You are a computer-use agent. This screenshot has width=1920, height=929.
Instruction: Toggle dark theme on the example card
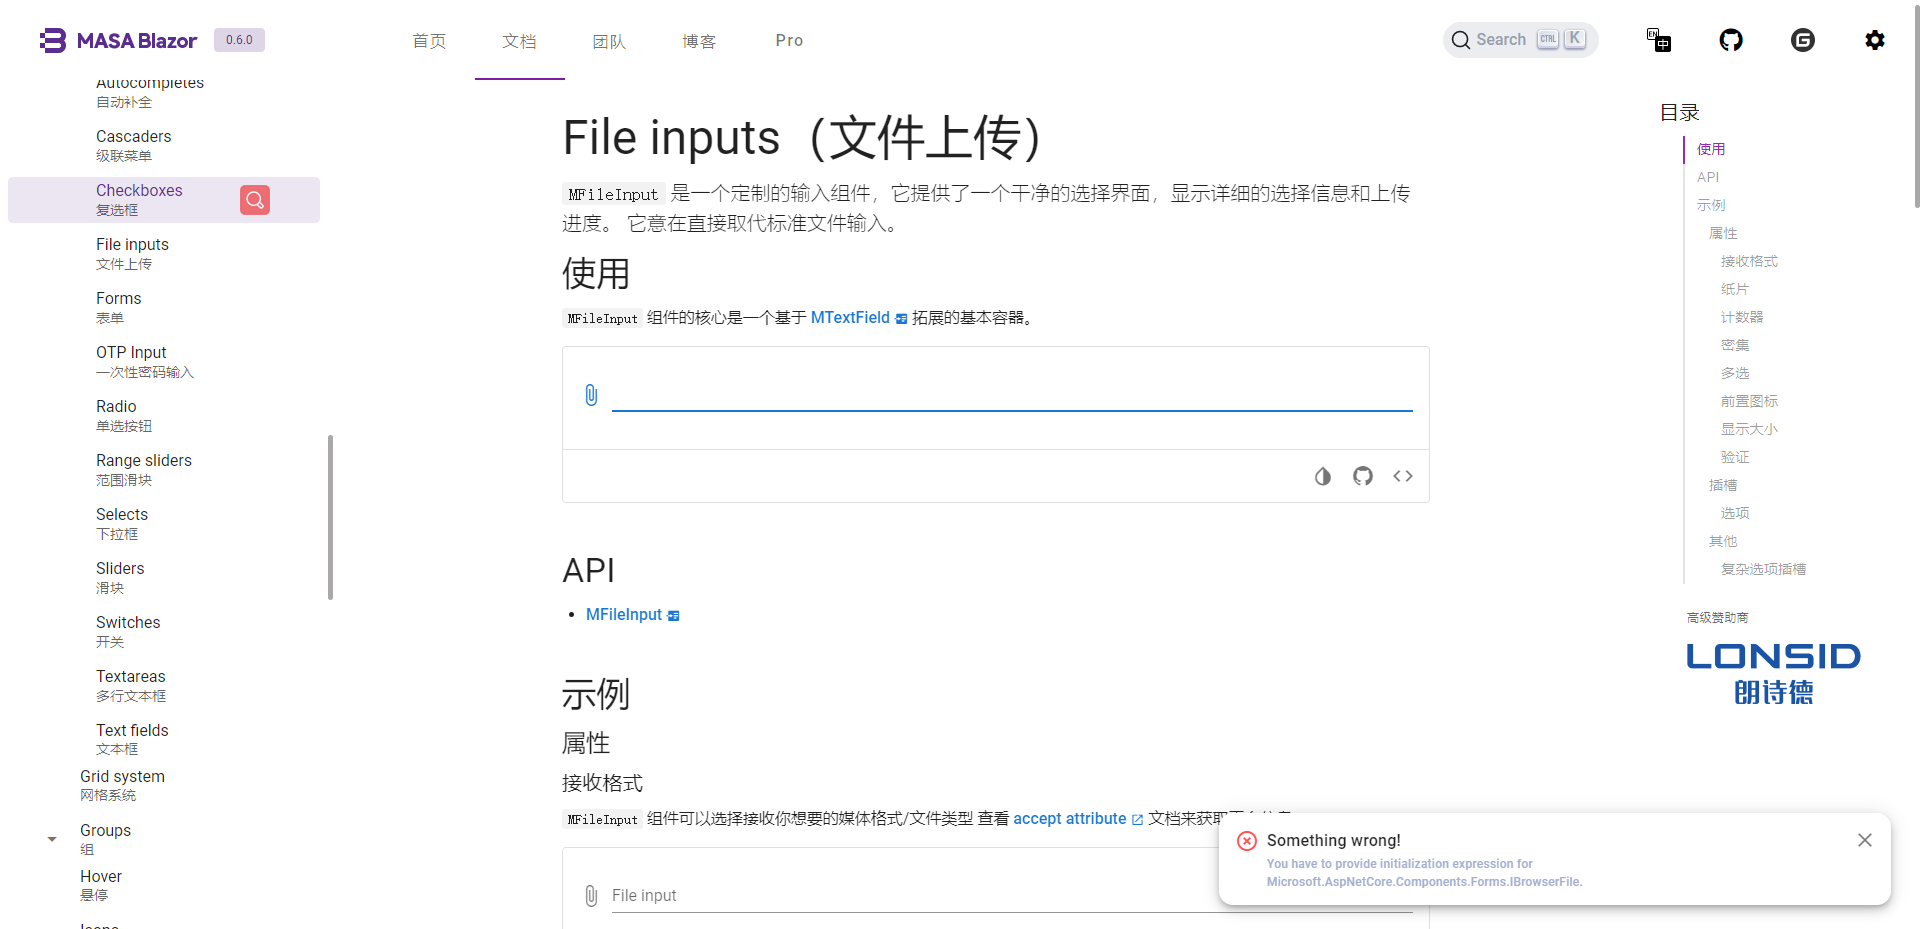(x=1323, y=476)
